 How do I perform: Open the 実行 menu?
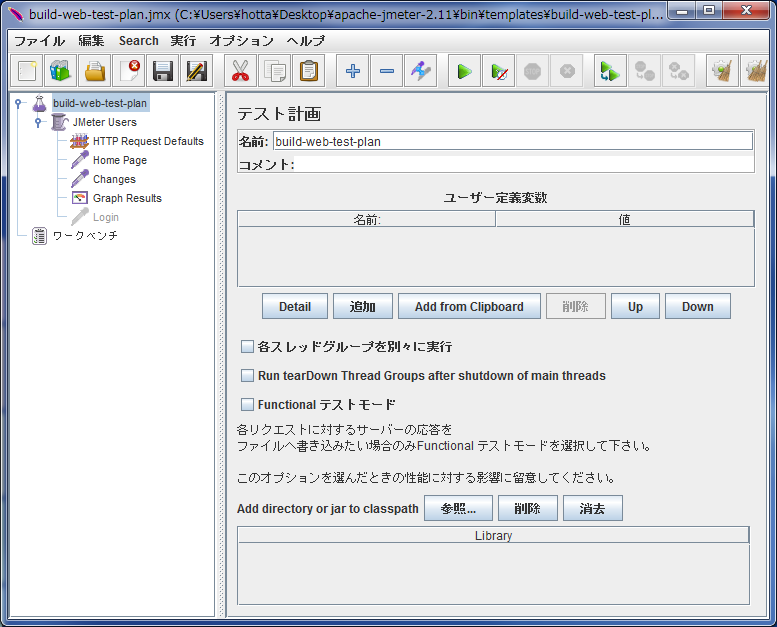tap(183, 41)
